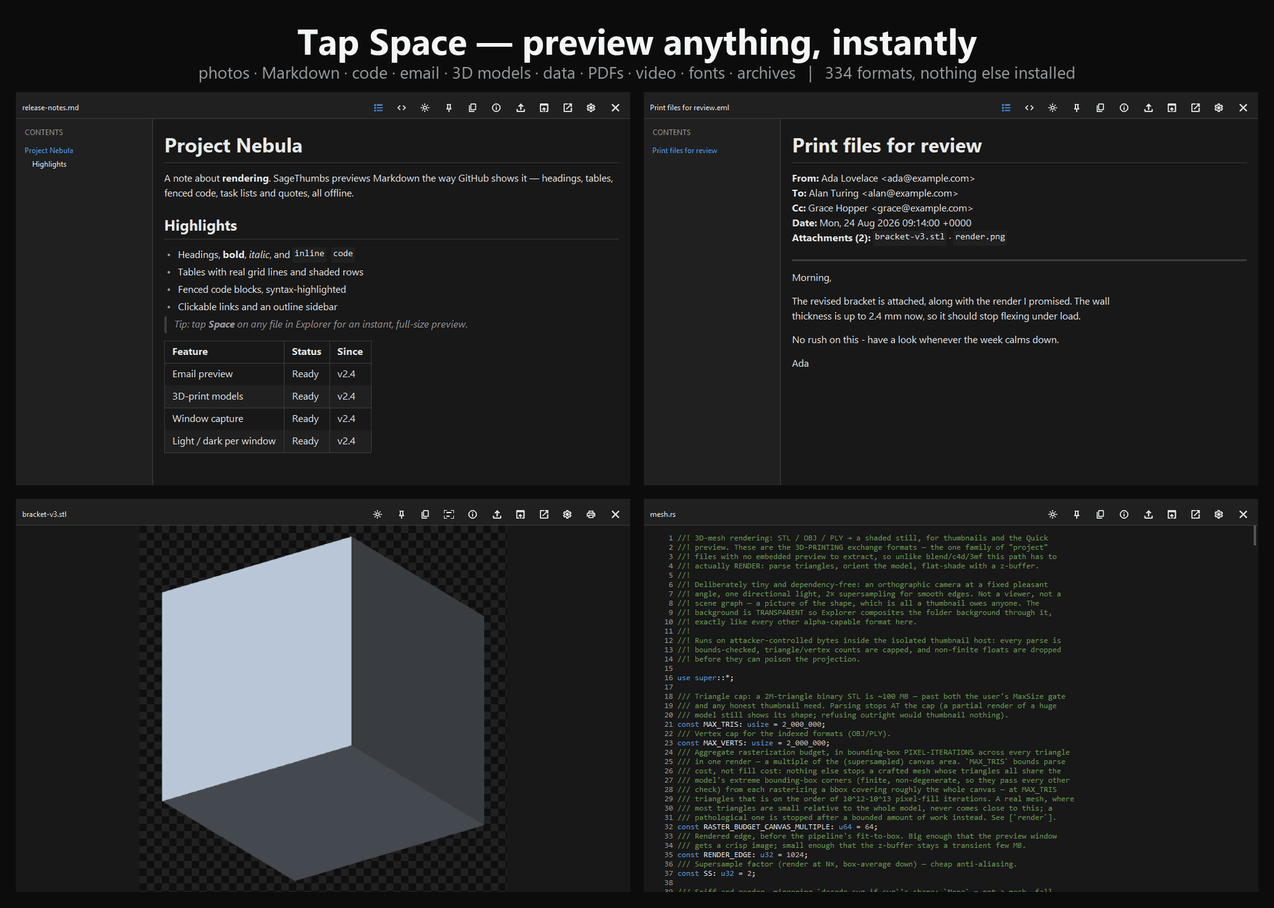Screen dimensions: 1274x908
Task: Open file info for mesh.rs
Action: 1124,514
